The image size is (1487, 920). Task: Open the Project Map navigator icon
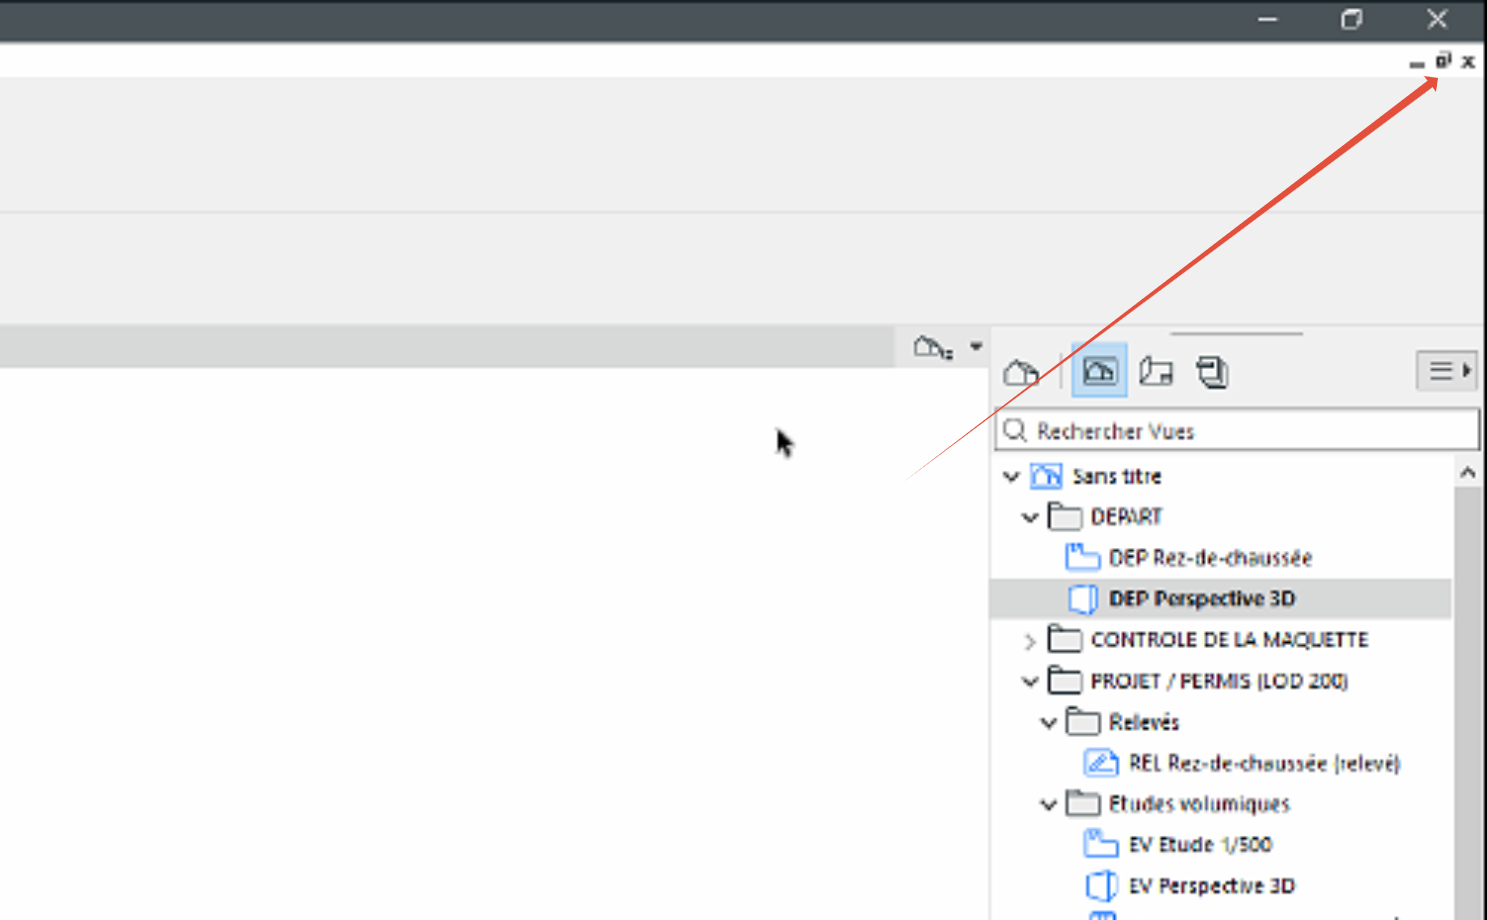pos(1021,373)
